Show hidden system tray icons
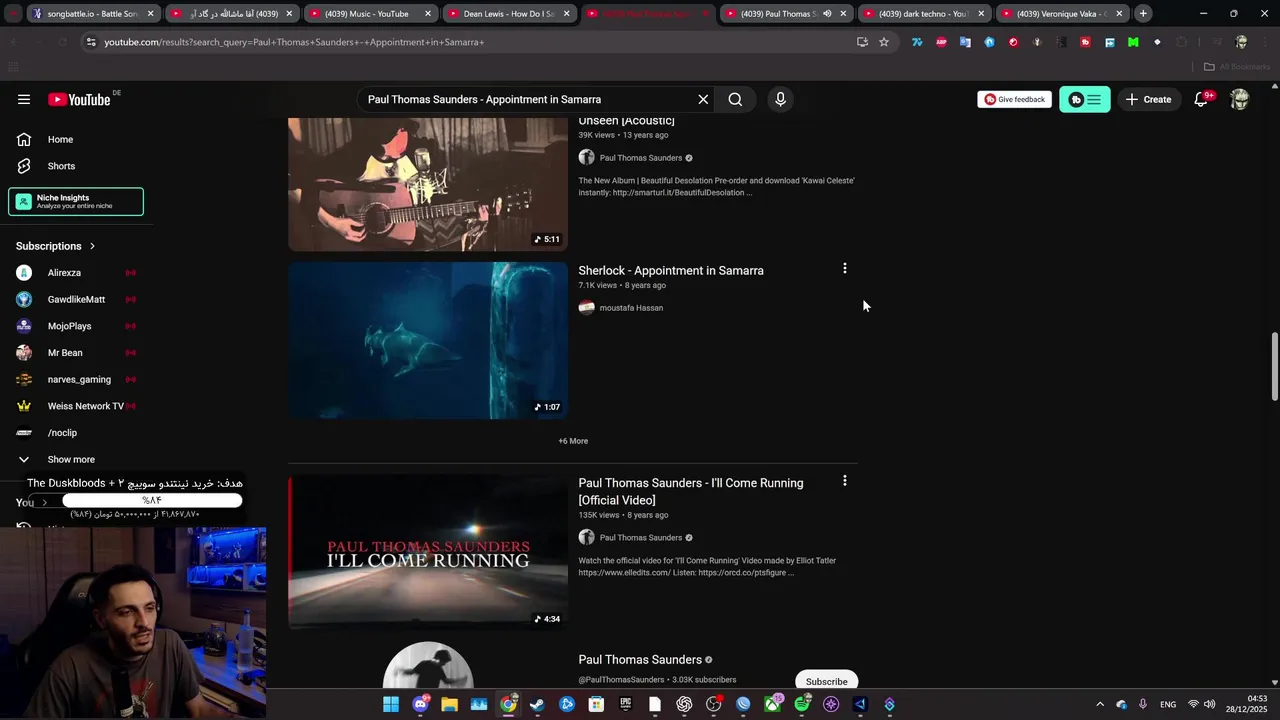The width and height of the screenshot is (1280, 720). click(x=1100, y=704)
